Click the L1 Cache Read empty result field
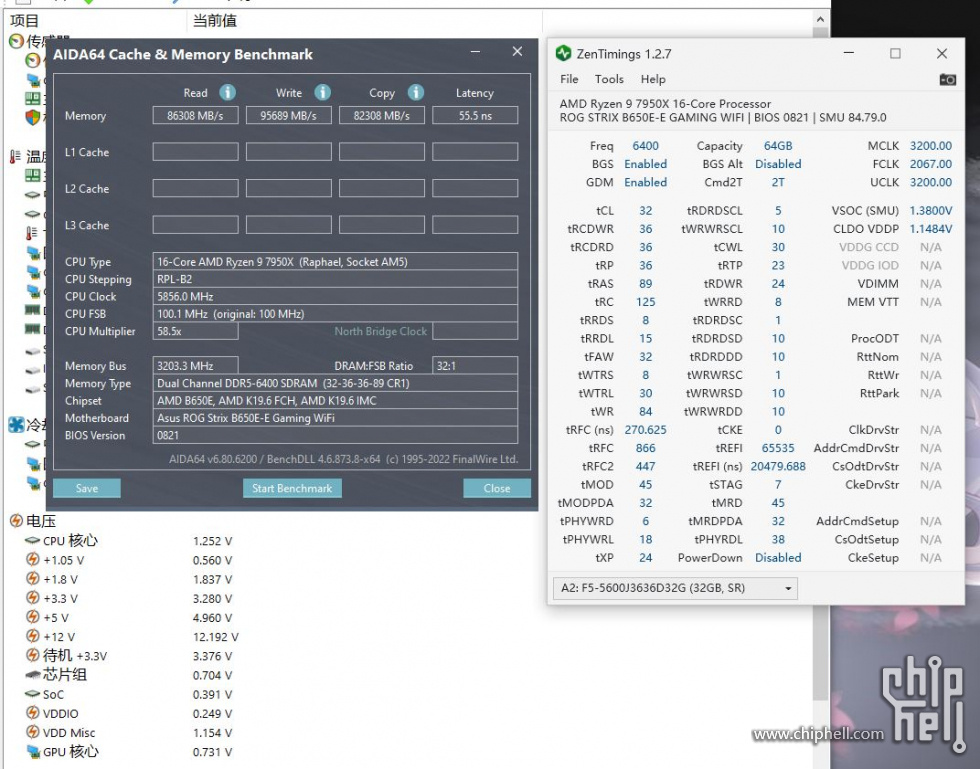The width and height of the screenshot is (980, 769). click(195, 152)
